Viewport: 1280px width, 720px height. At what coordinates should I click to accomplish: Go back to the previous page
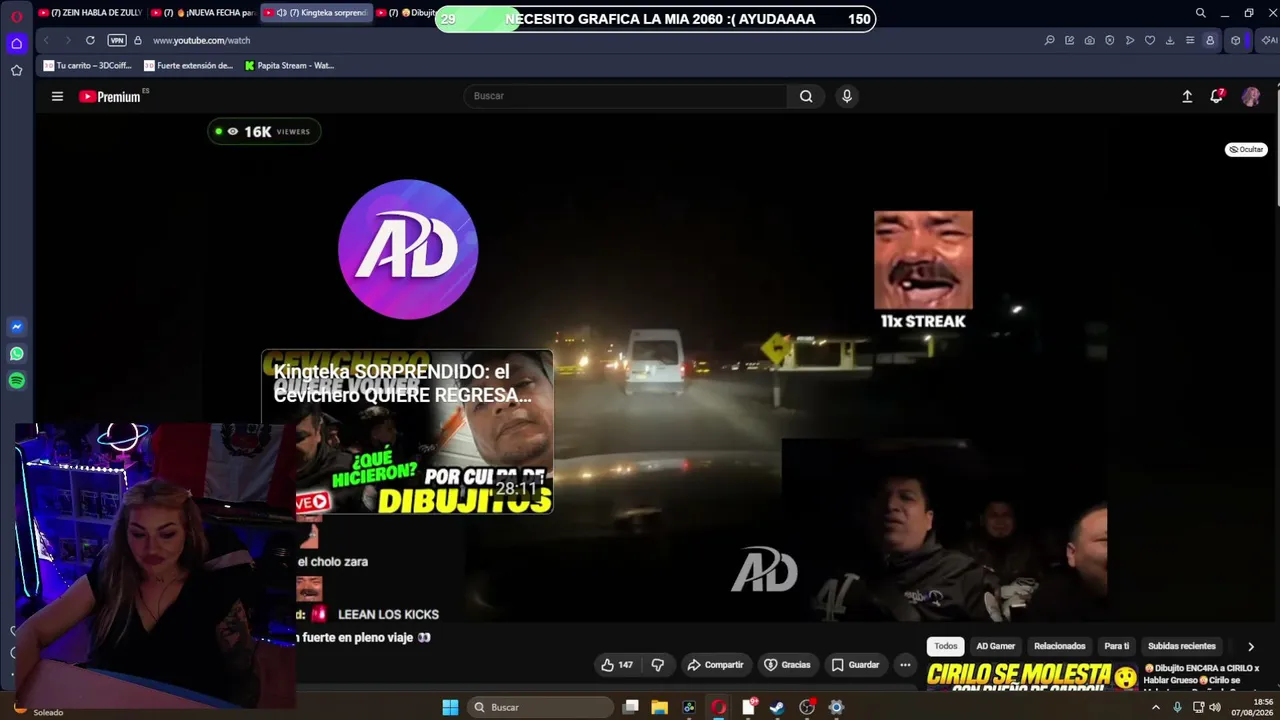coord(46,40)
